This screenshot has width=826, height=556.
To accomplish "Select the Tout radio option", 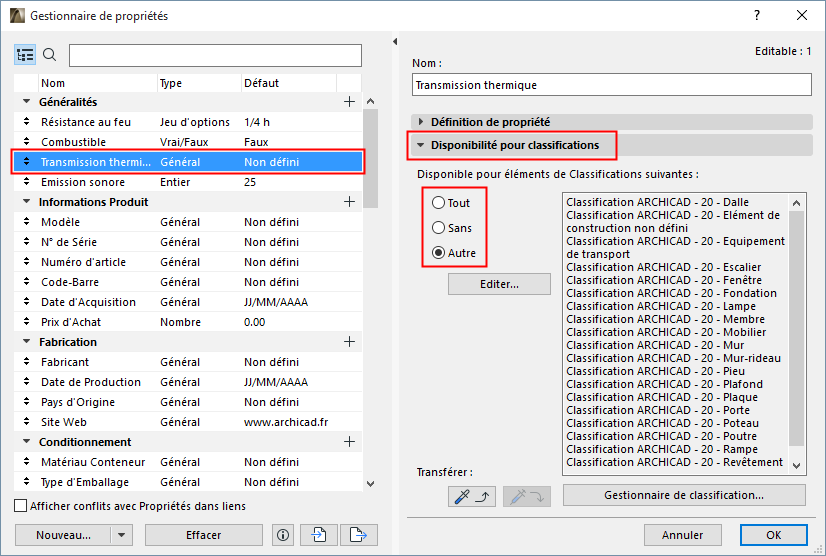I will click(x=438, y=203).
